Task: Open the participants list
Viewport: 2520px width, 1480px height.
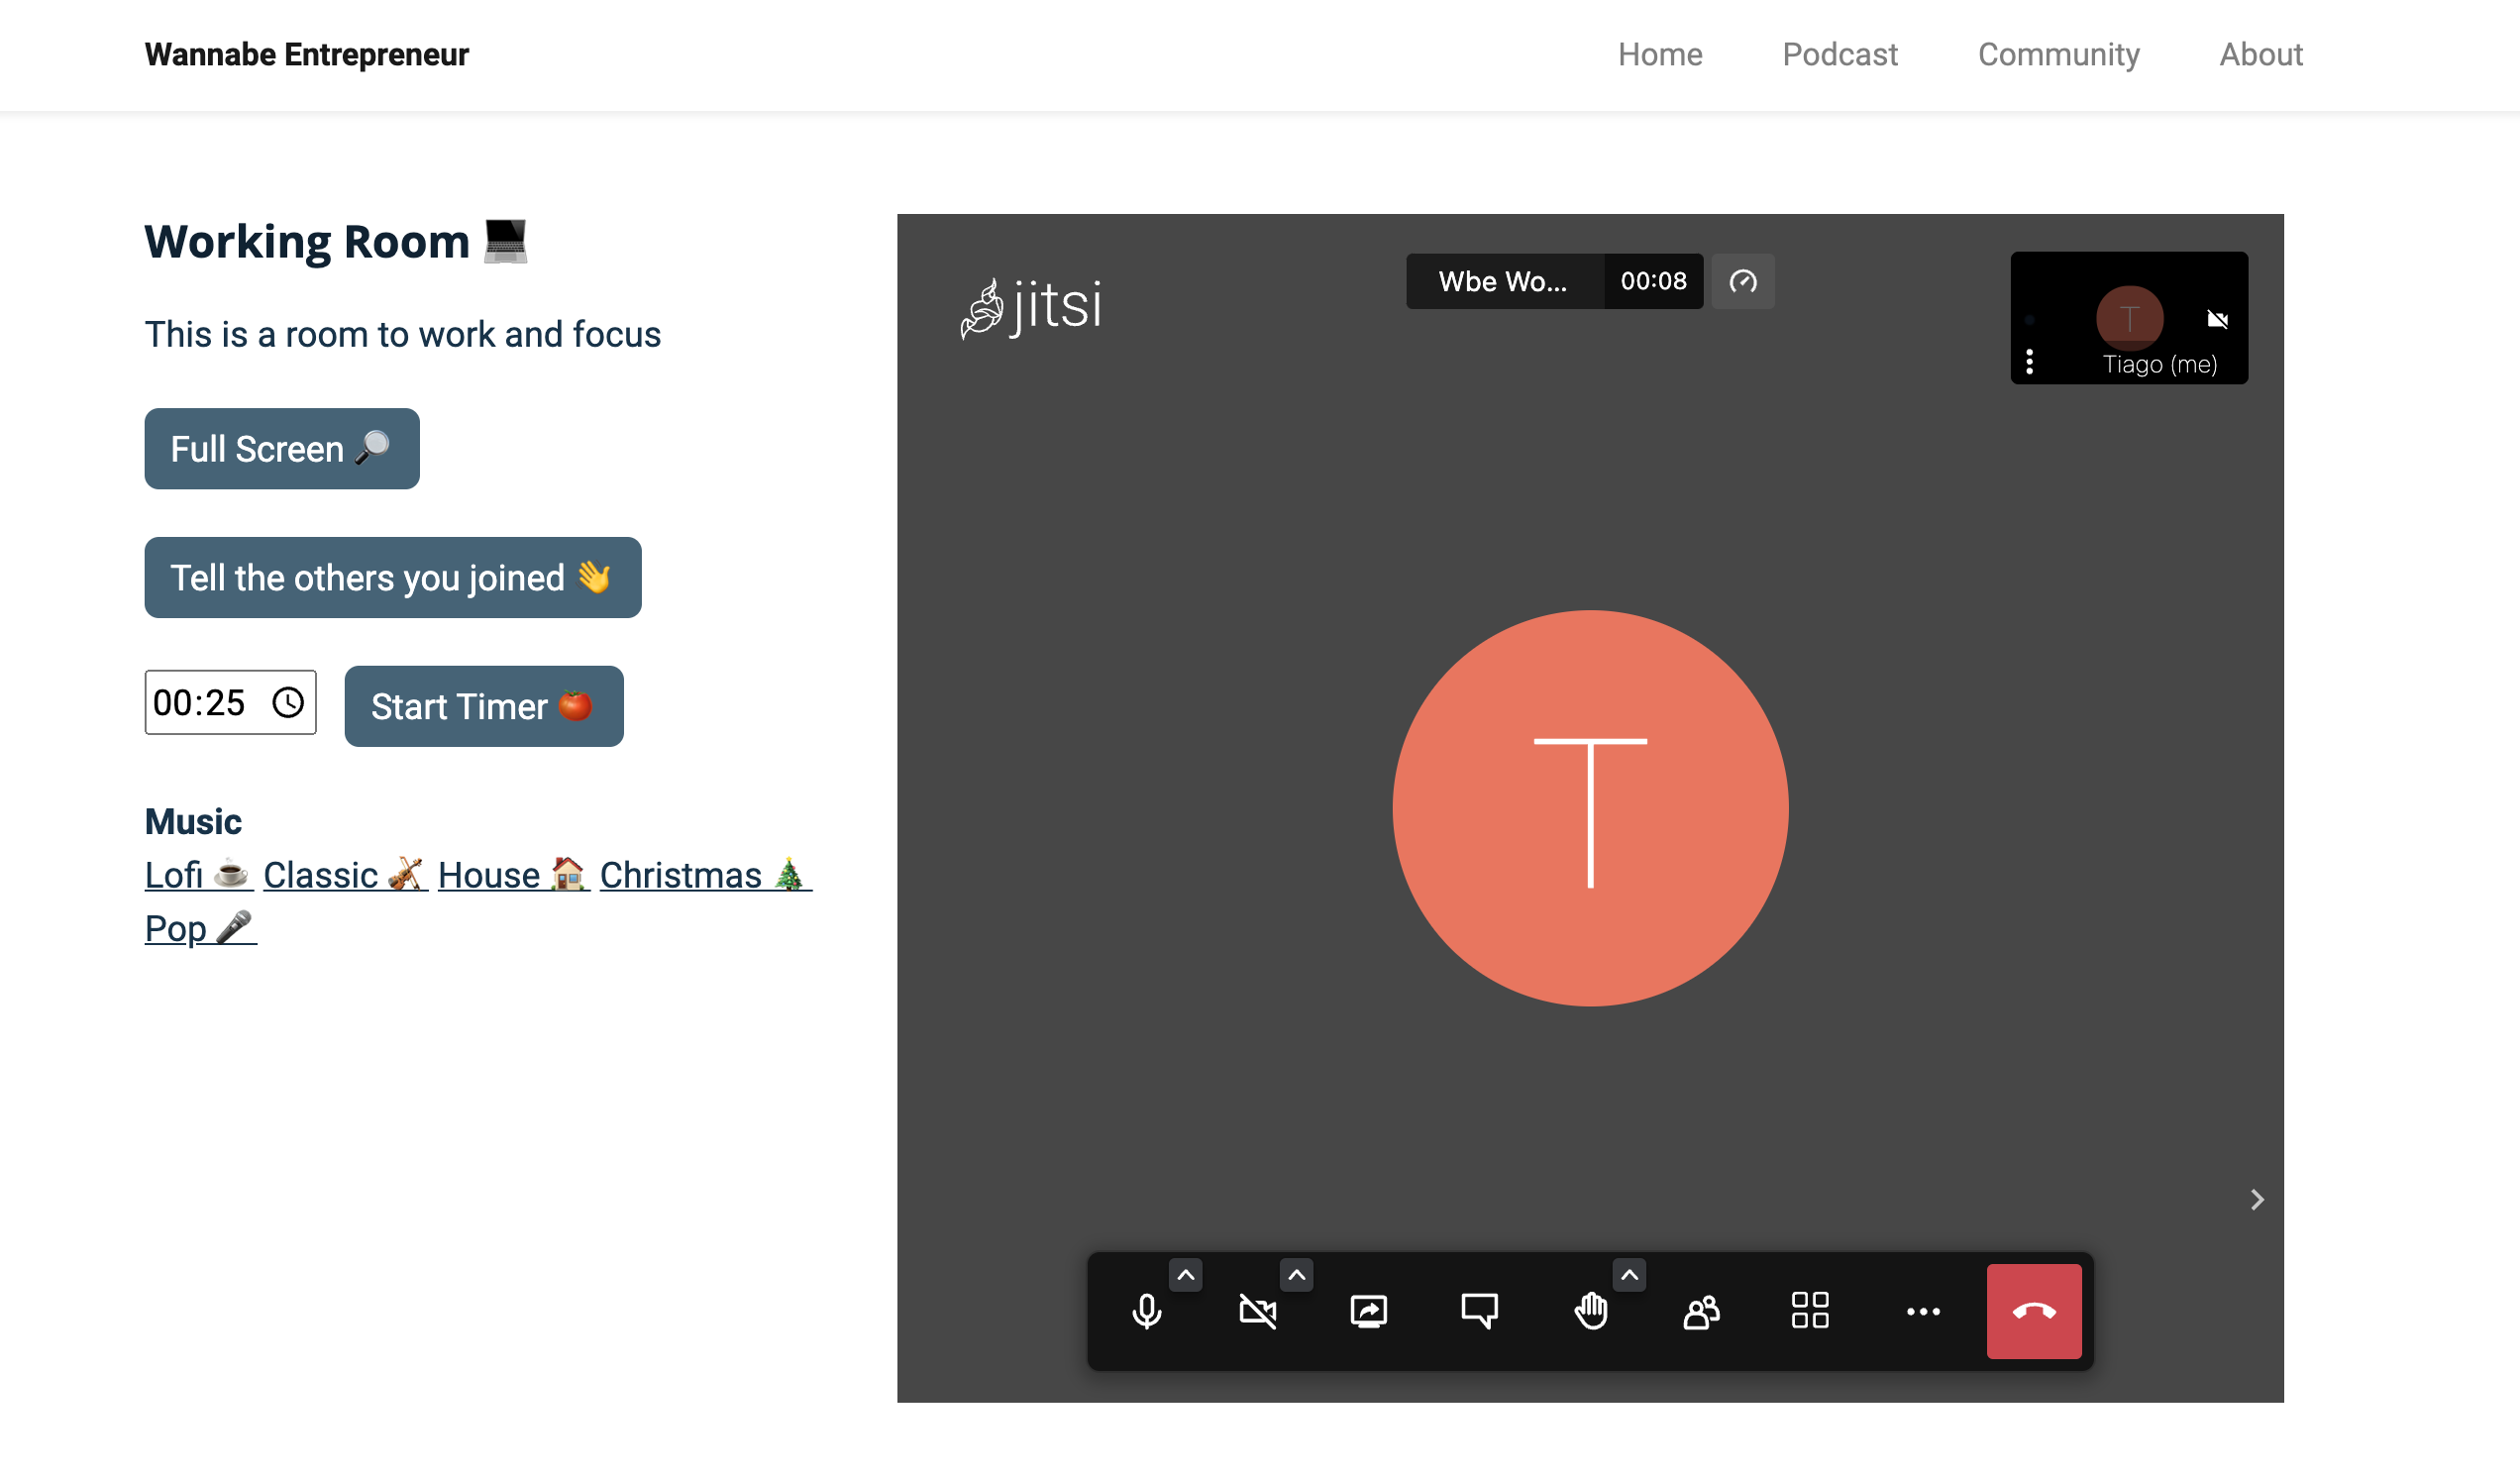Action: click(x=1701, y=1311)
